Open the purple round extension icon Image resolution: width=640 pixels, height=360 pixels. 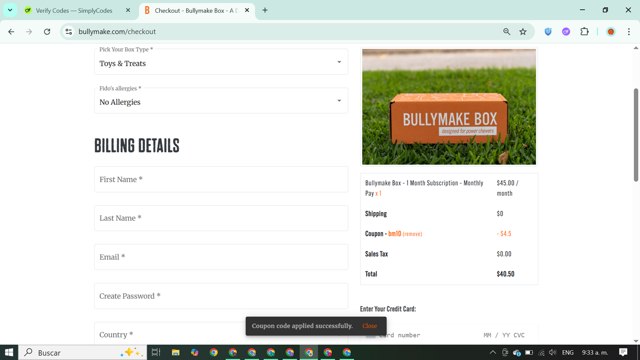(566, 31)
